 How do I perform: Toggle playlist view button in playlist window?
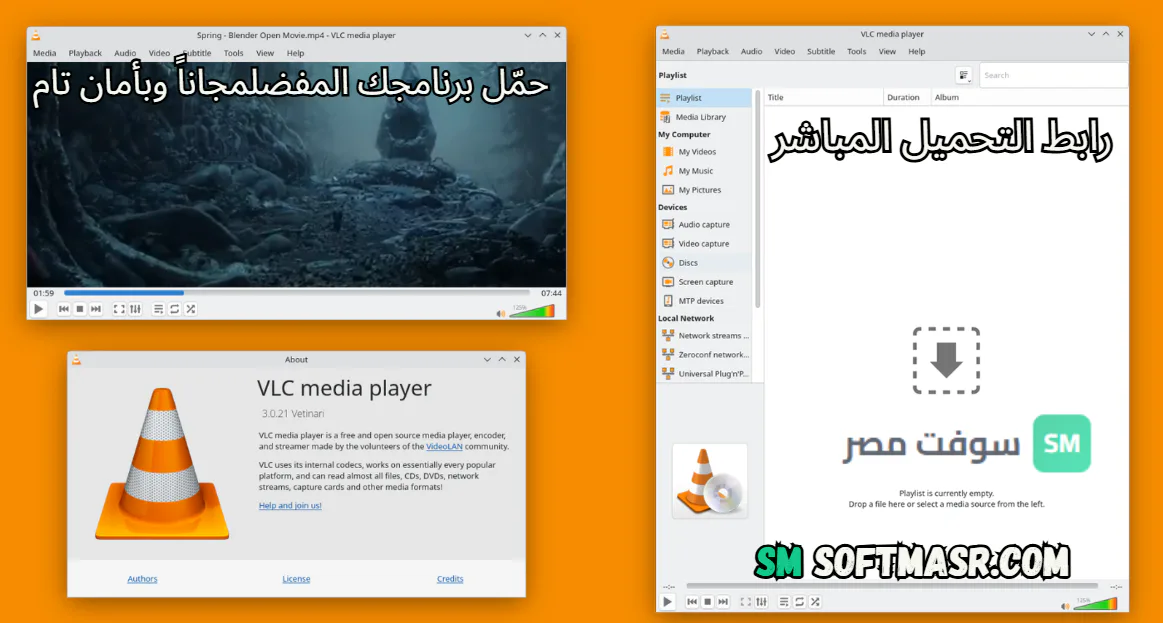click(x=784, y=601)
